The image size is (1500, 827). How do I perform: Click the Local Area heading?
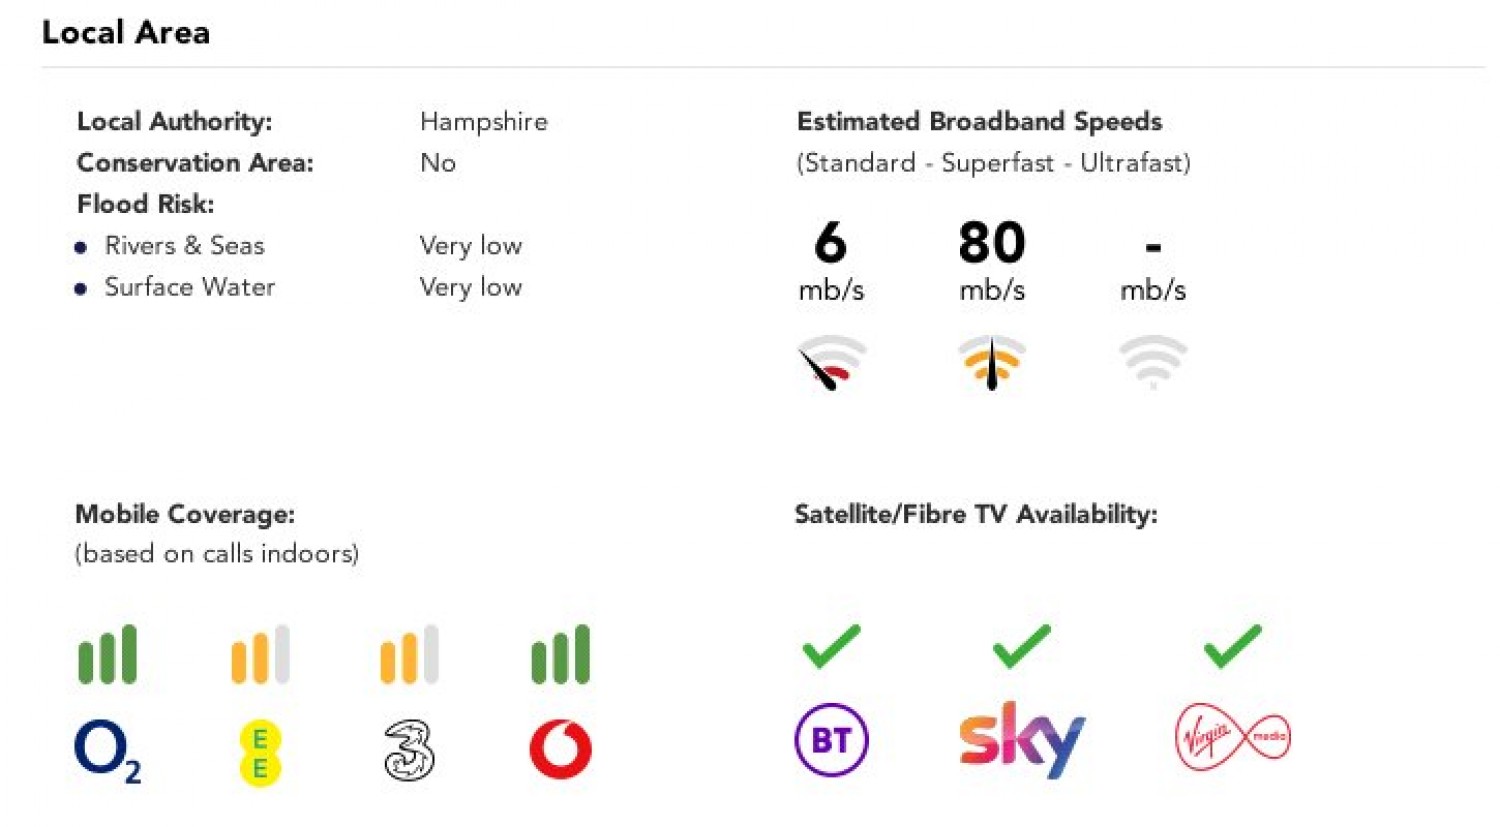click(x=126, y=33)
